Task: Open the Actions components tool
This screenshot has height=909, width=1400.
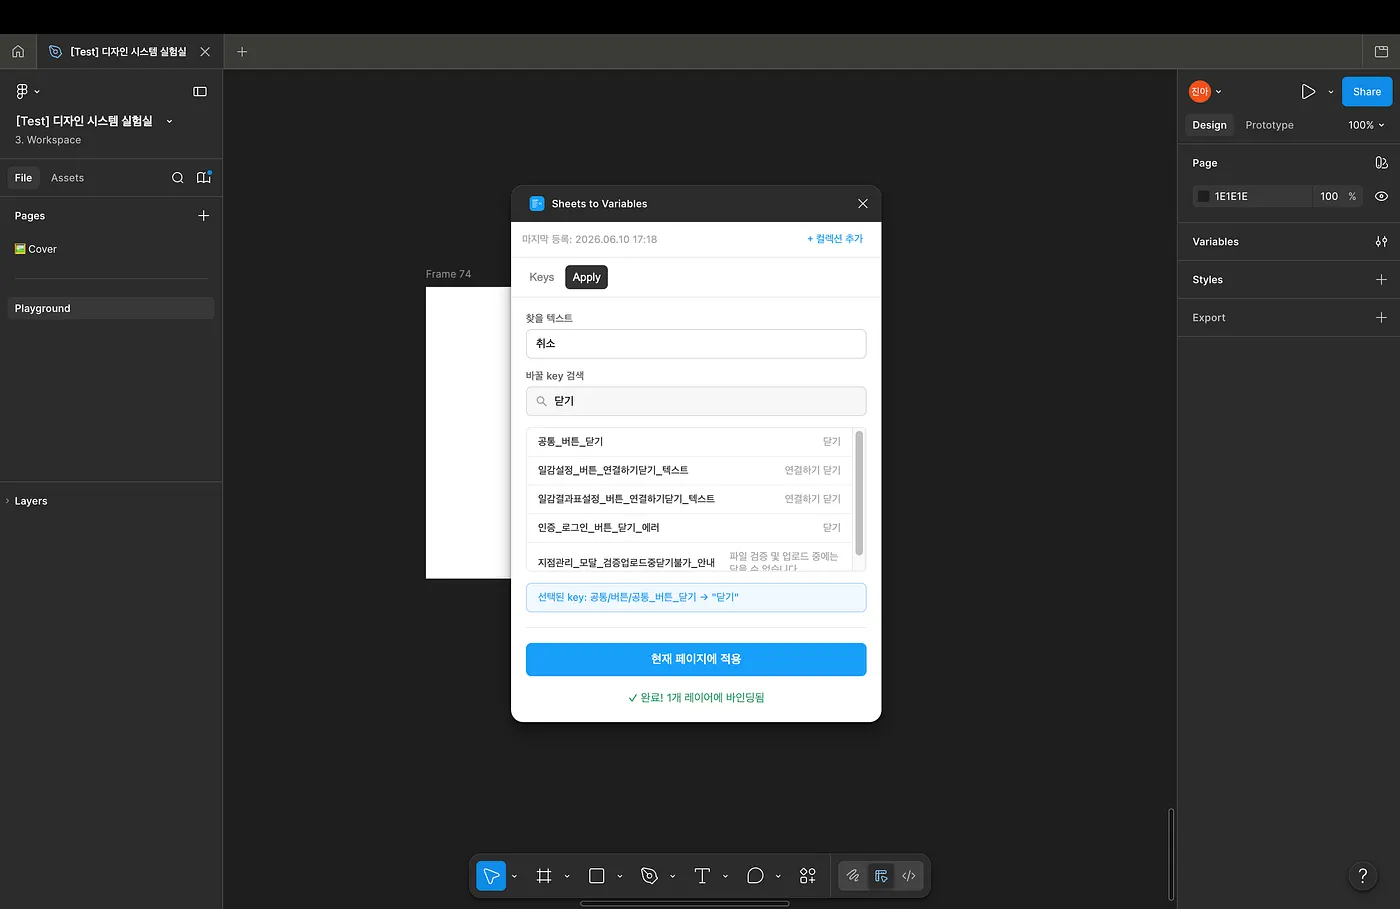Action: pos(808,876)
